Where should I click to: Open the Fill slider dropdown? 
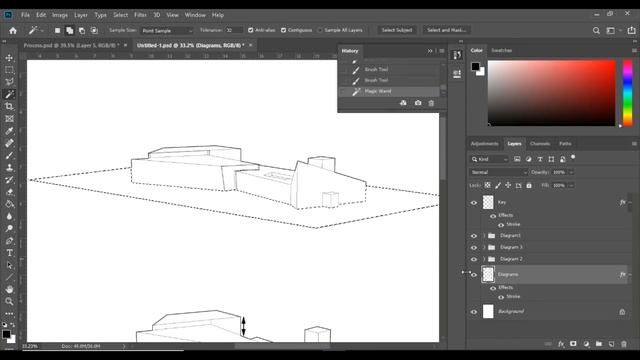pos(571,186)
